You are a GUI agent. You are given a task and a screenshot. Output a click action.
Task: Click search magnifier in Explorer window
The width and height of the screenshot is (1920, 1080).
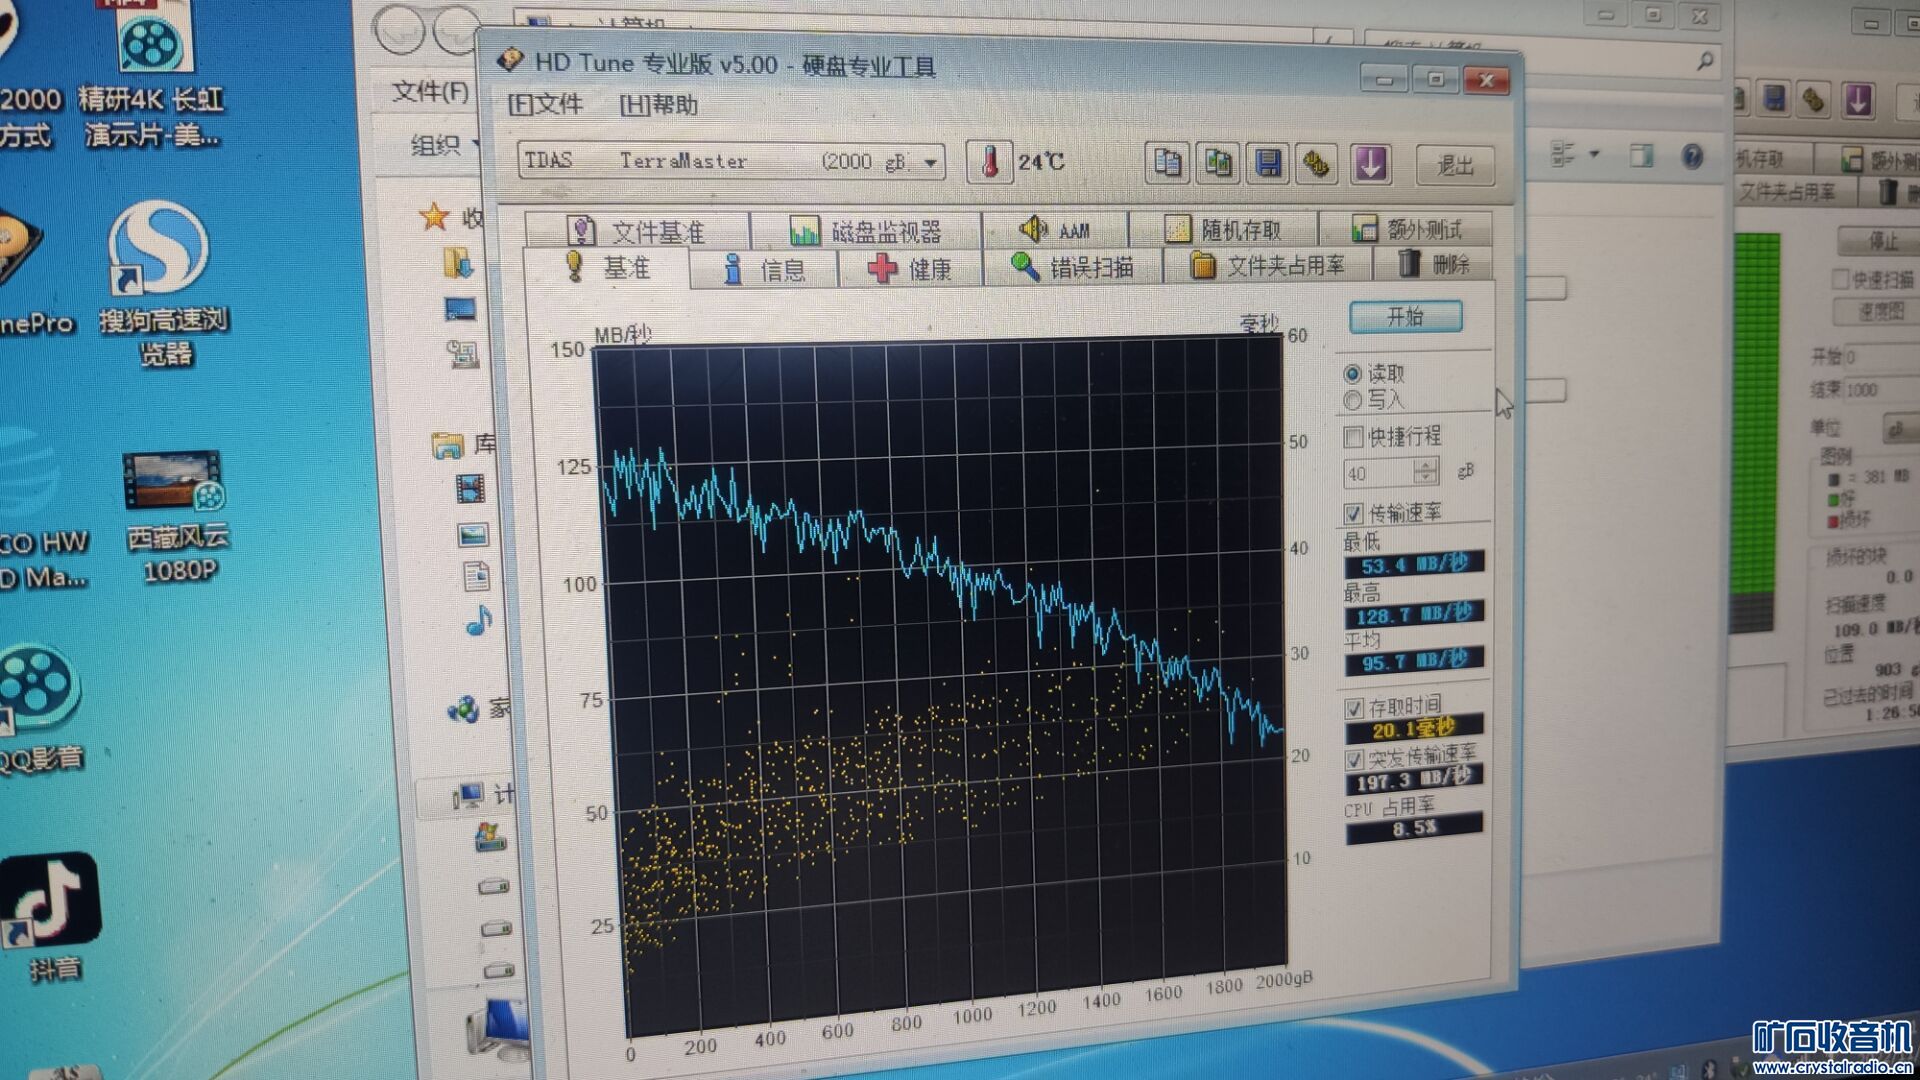coord(1705,62)
